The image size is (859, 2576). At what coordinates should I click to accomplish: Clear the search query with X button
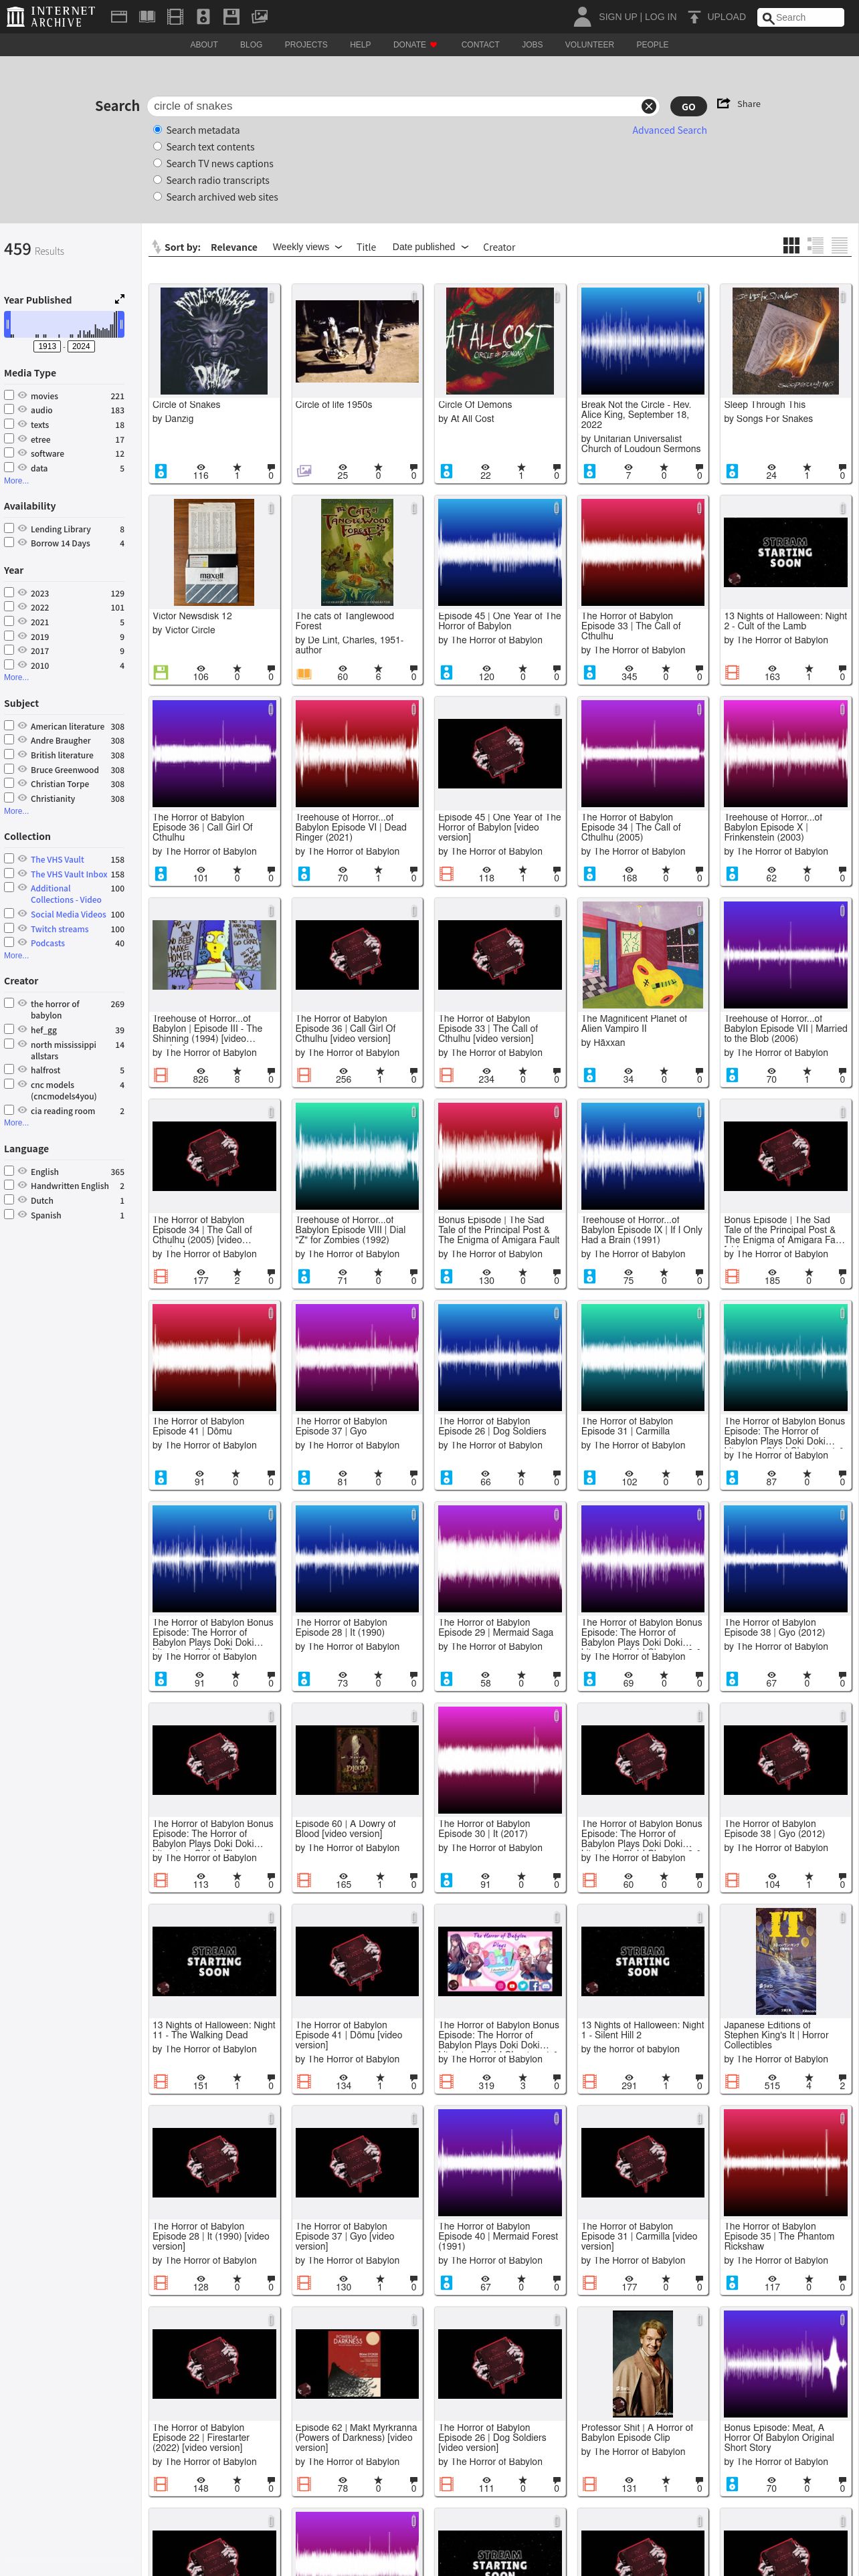(648, 106)
